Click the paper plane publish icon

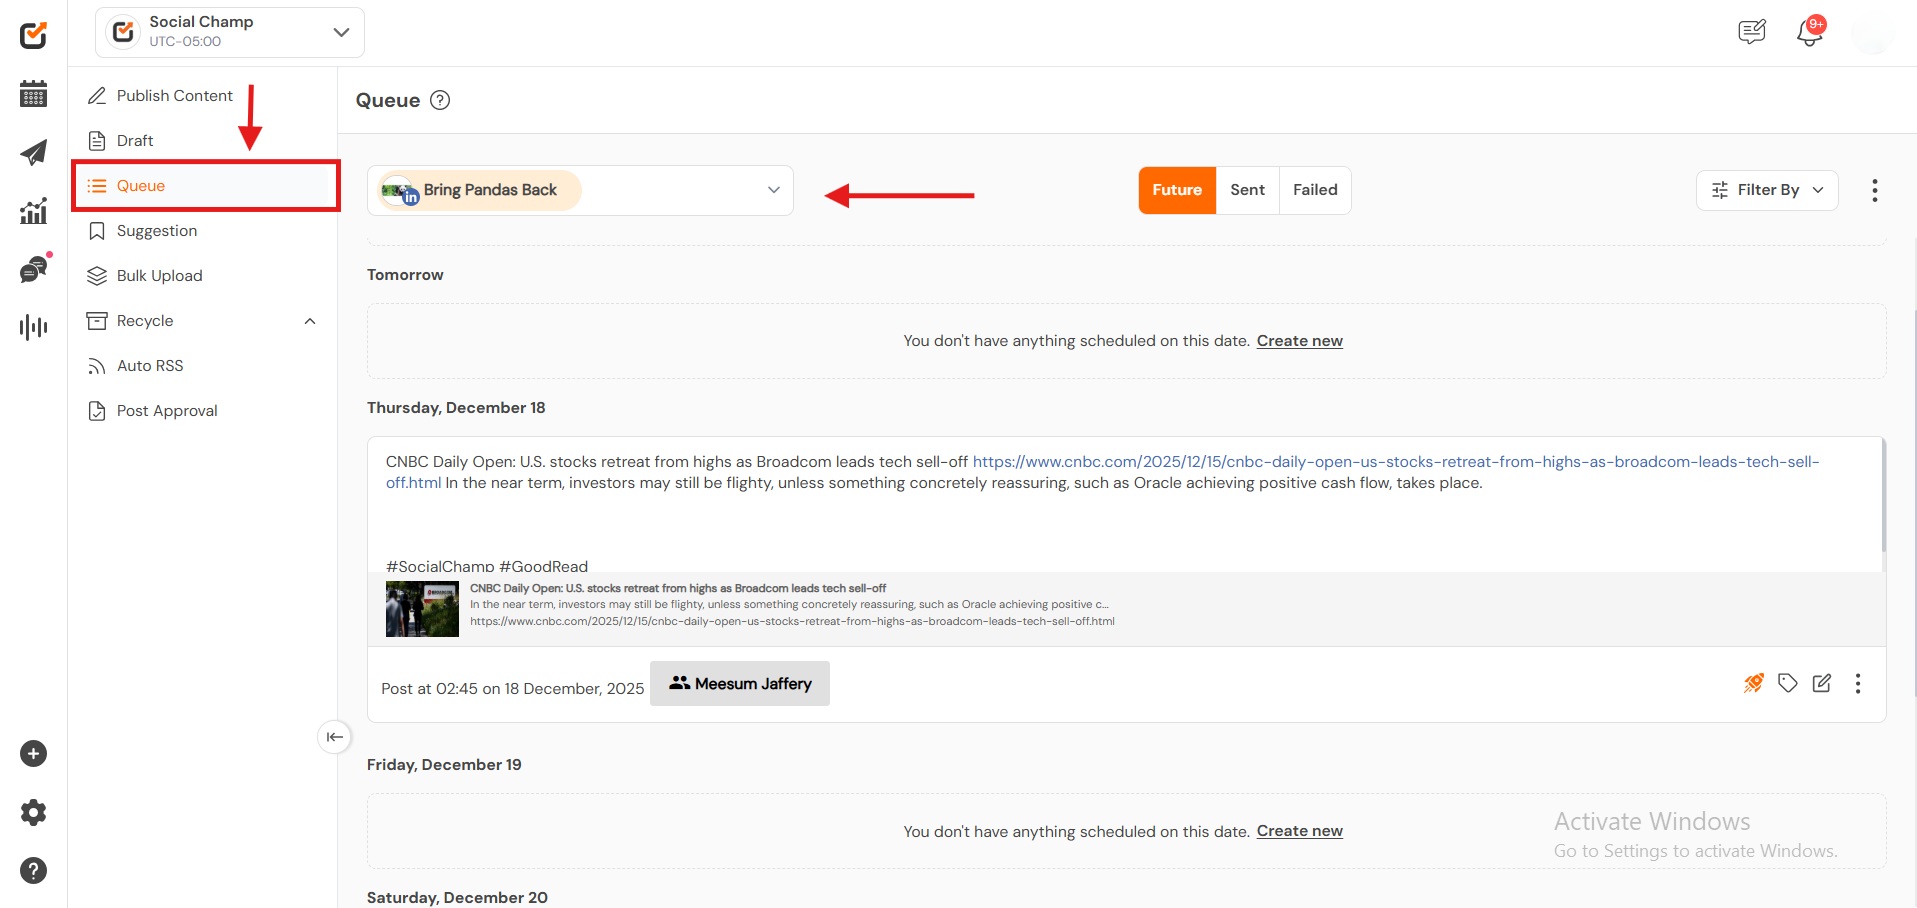click(33, 152)
